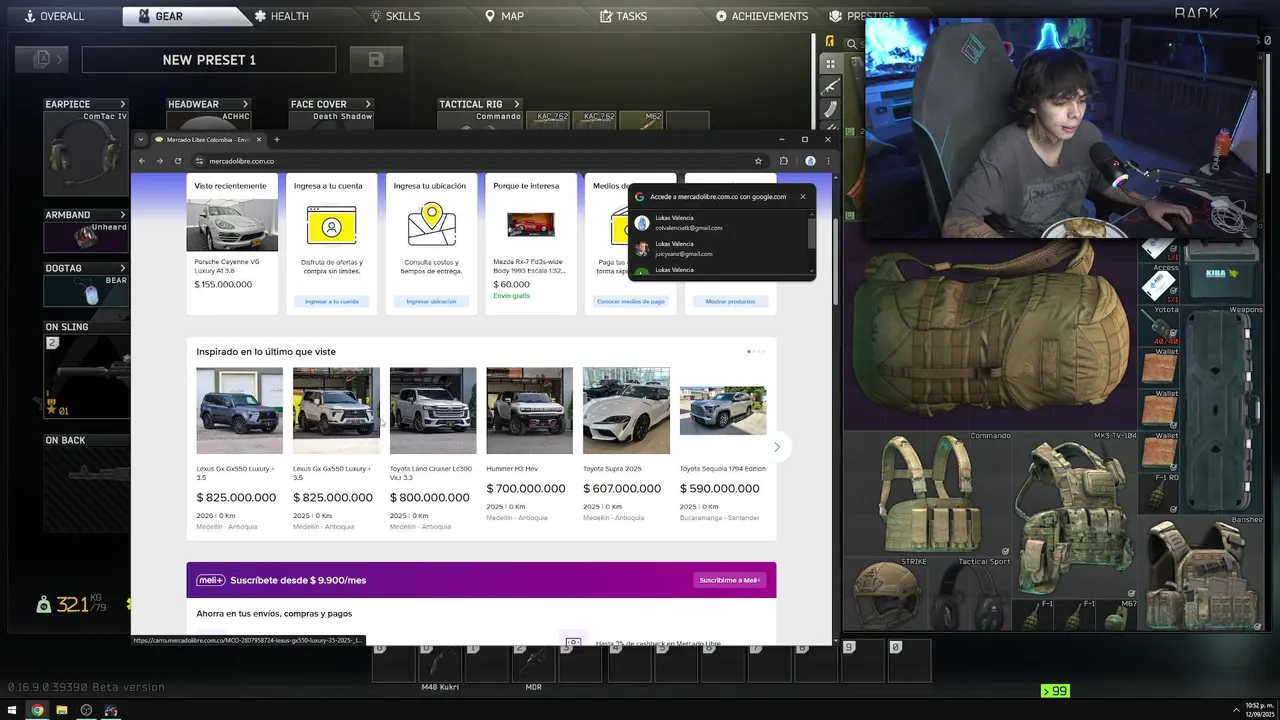1280x720 pixels.
Task: Open the Chrome tab search dropdown
Action: pos(141,140)
